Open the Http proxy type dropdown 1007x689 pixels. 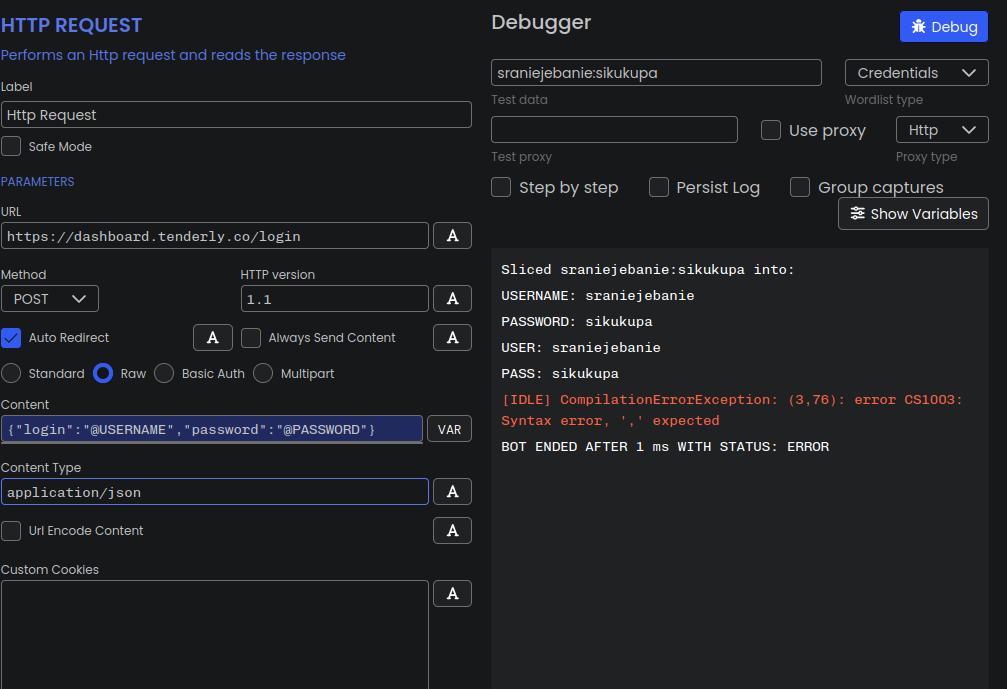click(942, 130)
